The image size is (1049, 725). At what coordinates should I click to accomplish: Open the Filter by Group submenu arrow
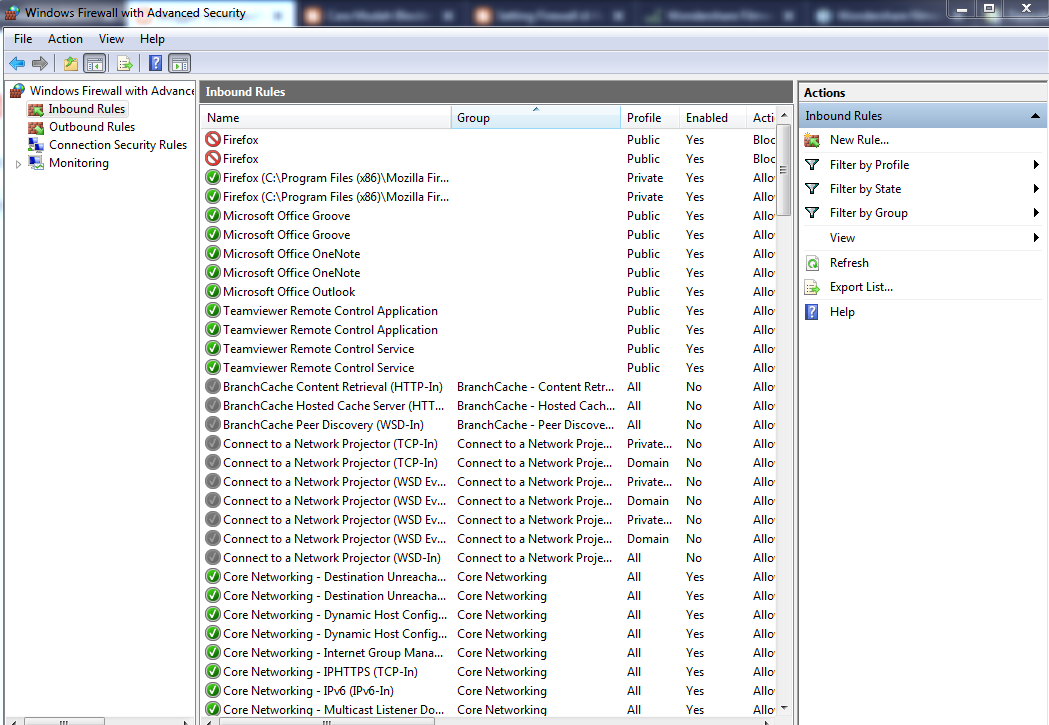[1036, 213]
